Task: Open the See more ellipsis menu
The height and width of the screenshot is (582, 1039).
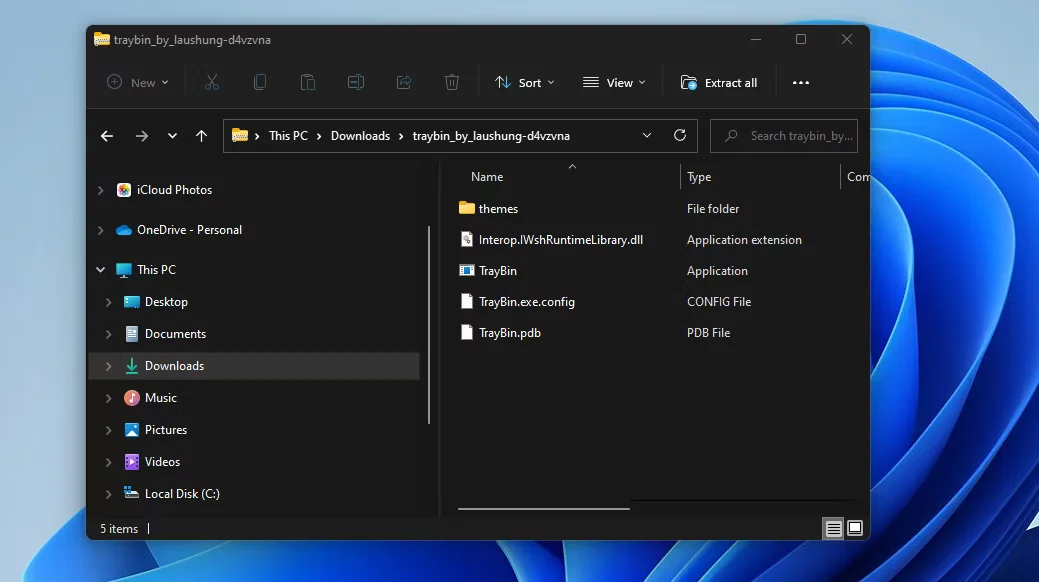Action: 800,82
